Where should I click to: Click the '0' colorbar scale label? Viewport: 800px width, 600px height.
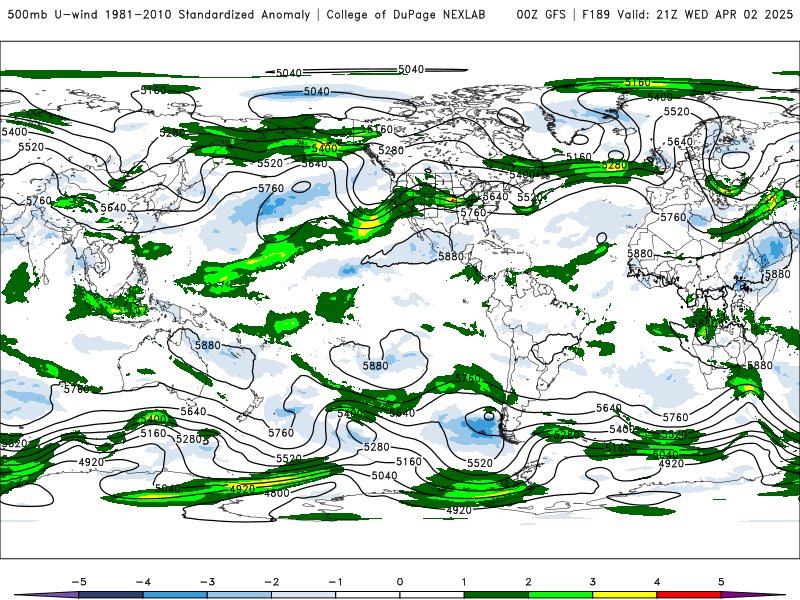(400, 582)
